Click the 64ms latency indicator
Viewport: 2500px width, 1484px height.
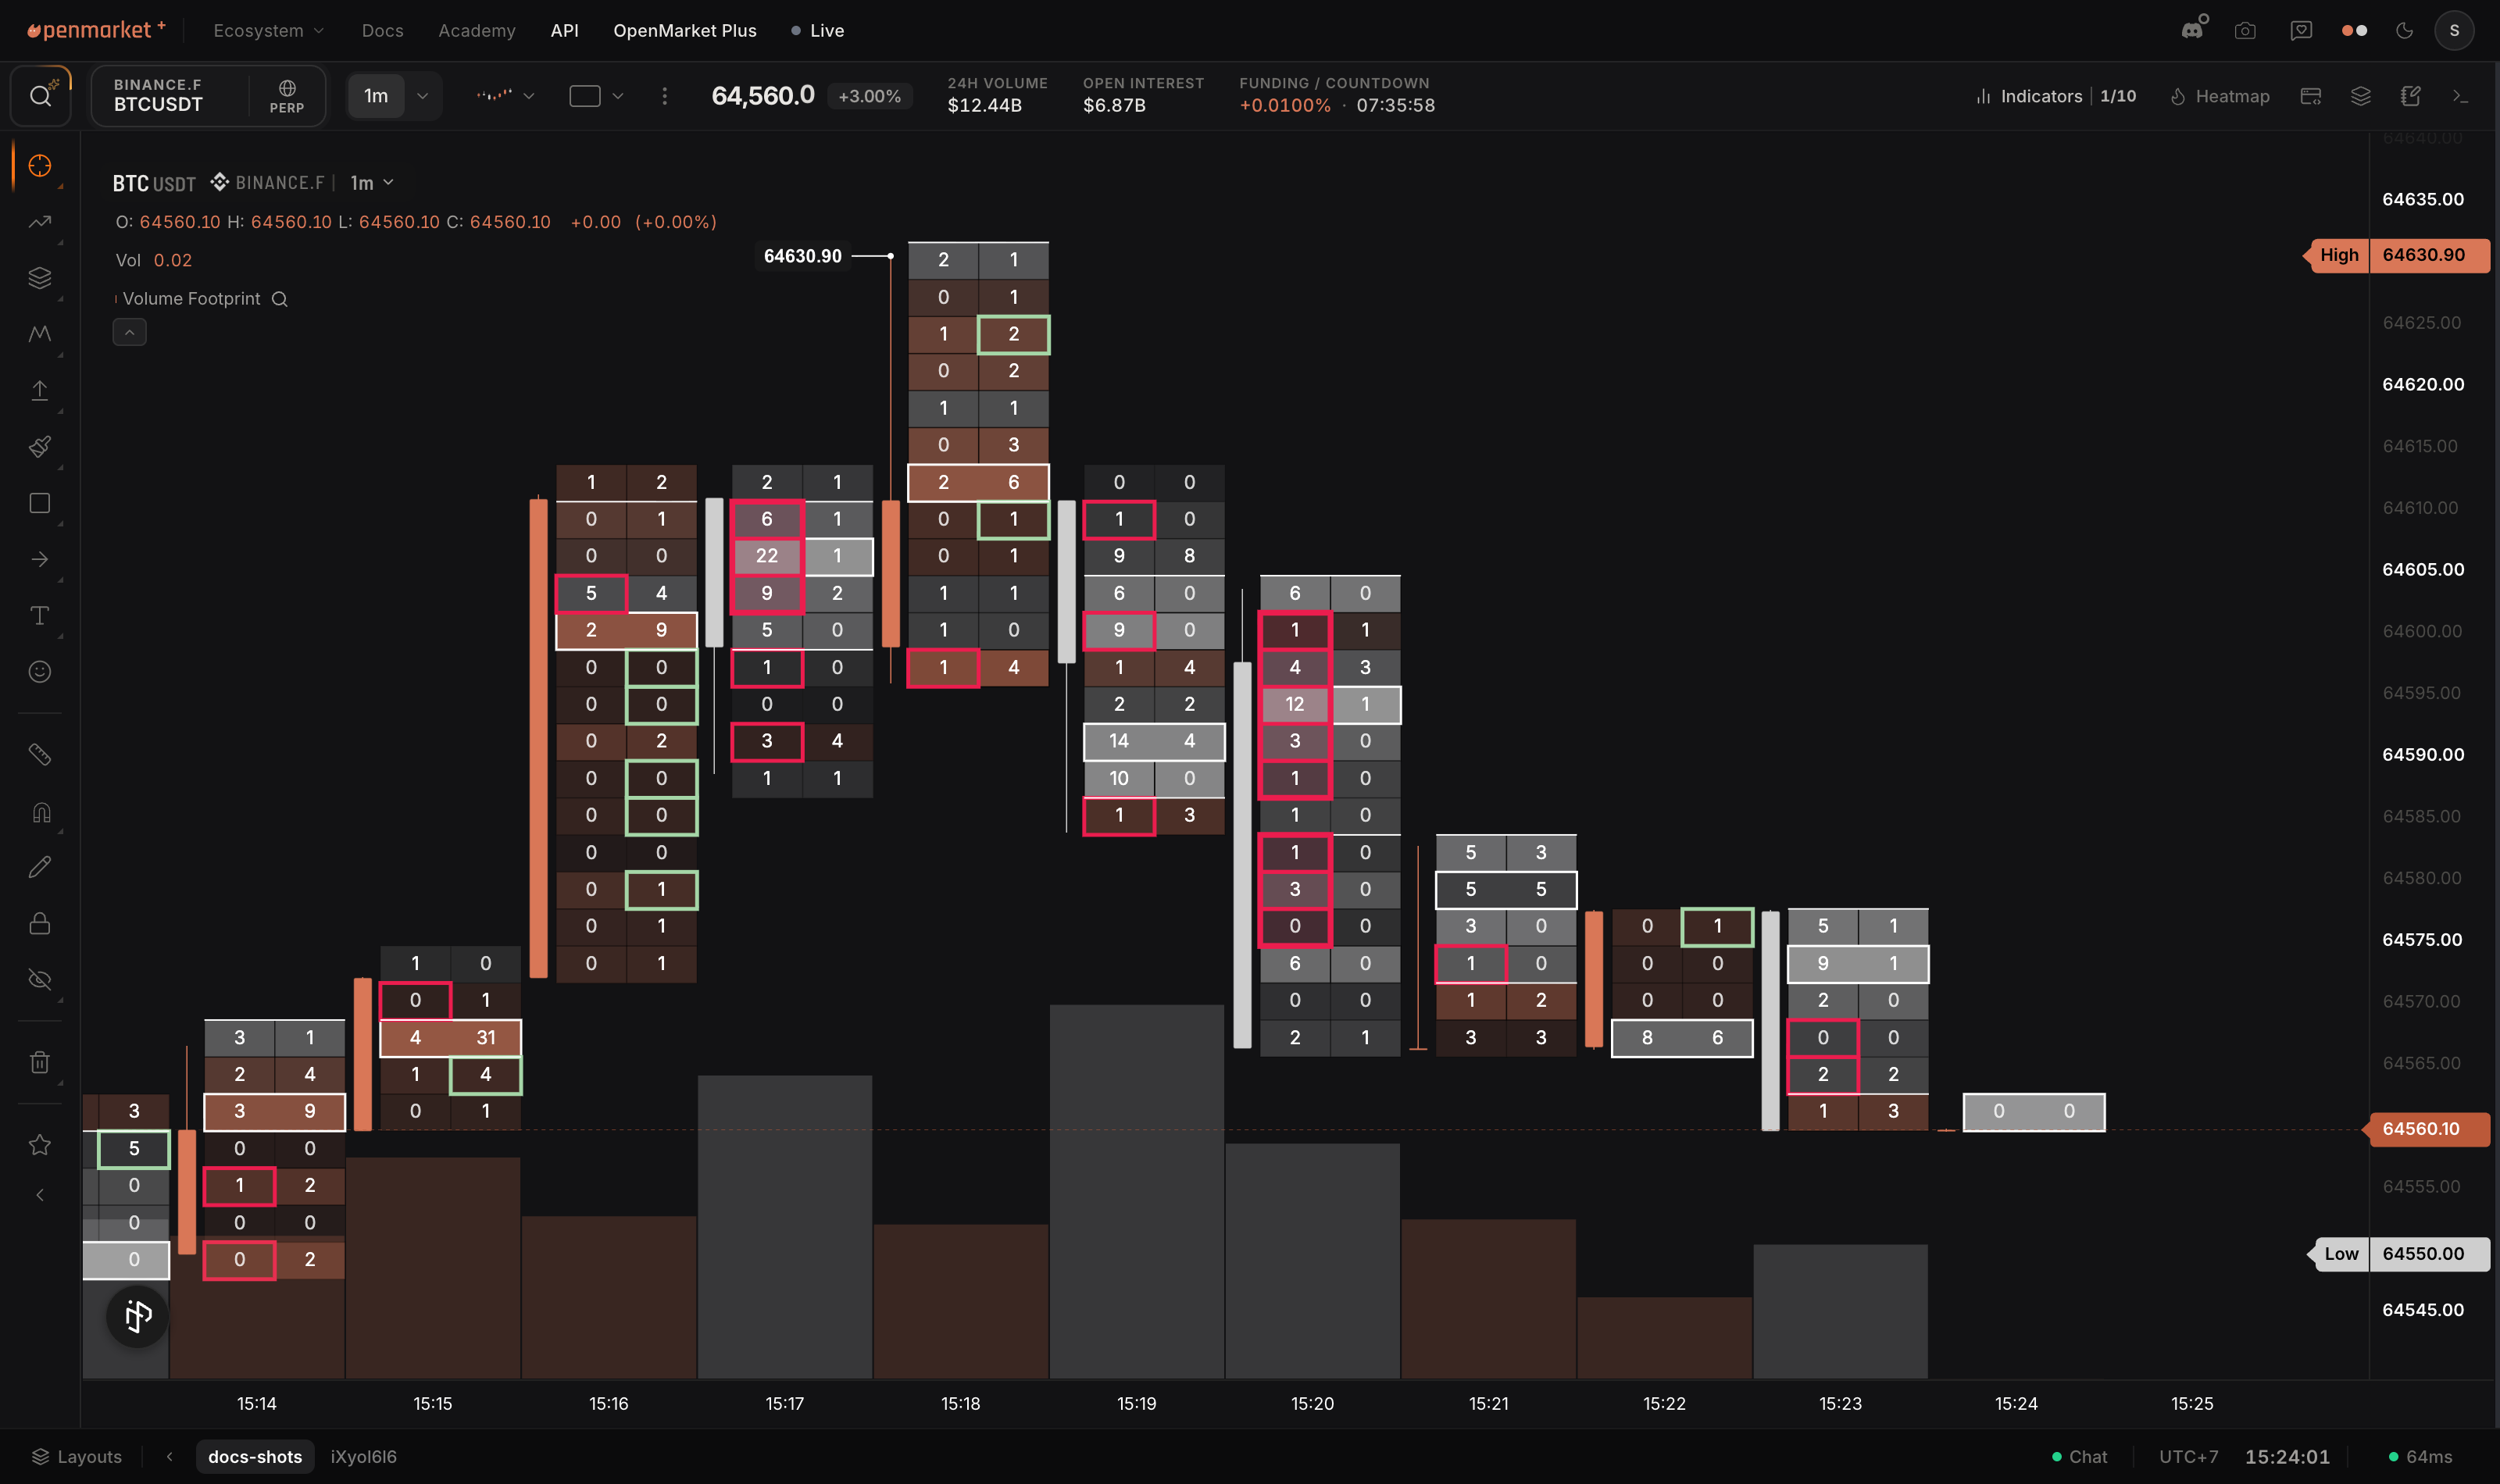[x=2421, y=1456]
